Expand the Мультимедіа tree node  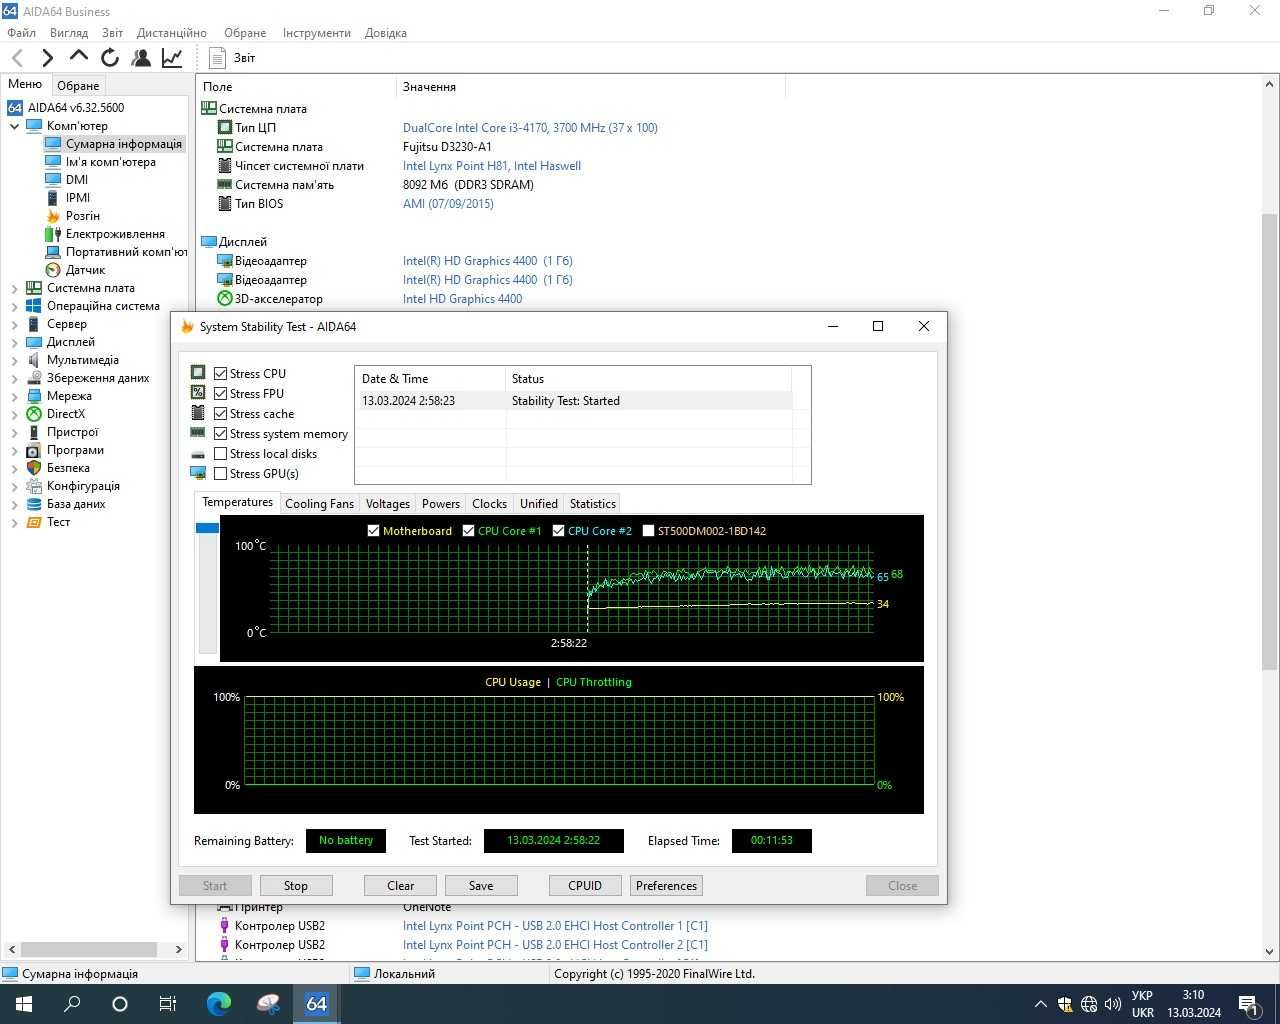tap(14, 360)
